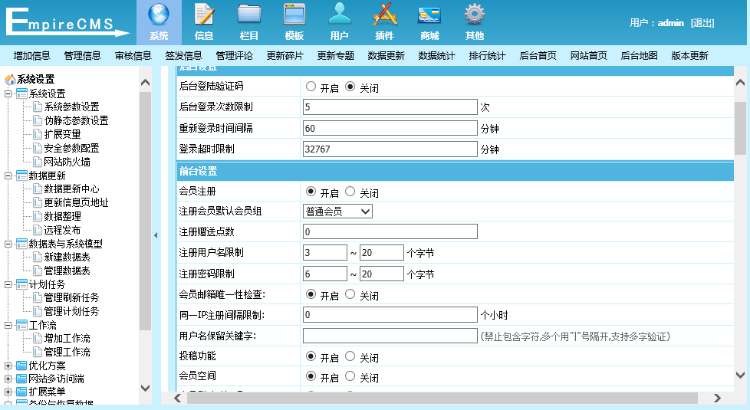Click the page icon beside 网站防火墙
Viewport: 750px width, 410px height.
click(x=37, y=162)
